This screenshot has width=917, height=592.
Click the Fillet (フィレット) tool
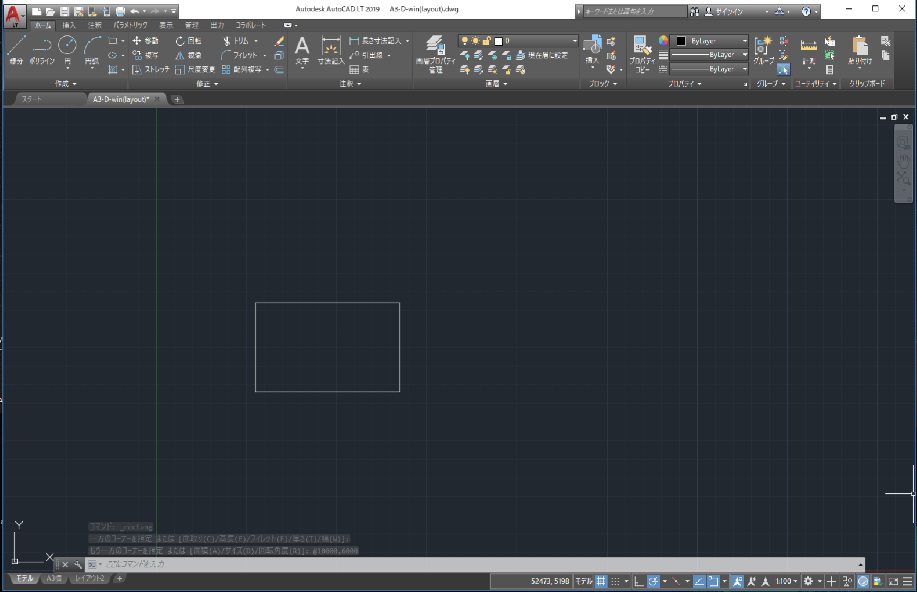[239, 55]
